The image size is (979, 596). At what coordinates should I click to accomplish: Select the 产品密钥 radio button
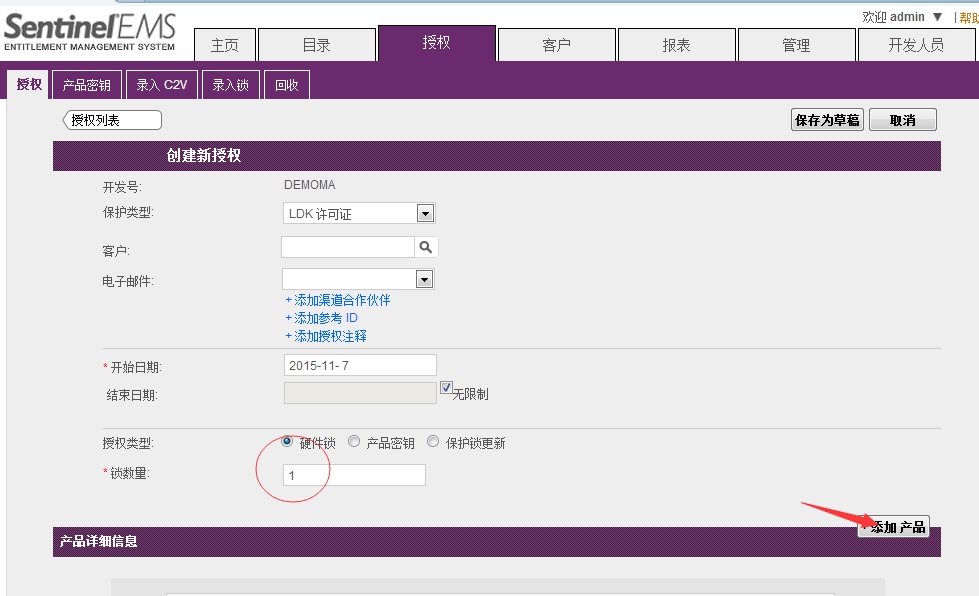tap(354, 442)
